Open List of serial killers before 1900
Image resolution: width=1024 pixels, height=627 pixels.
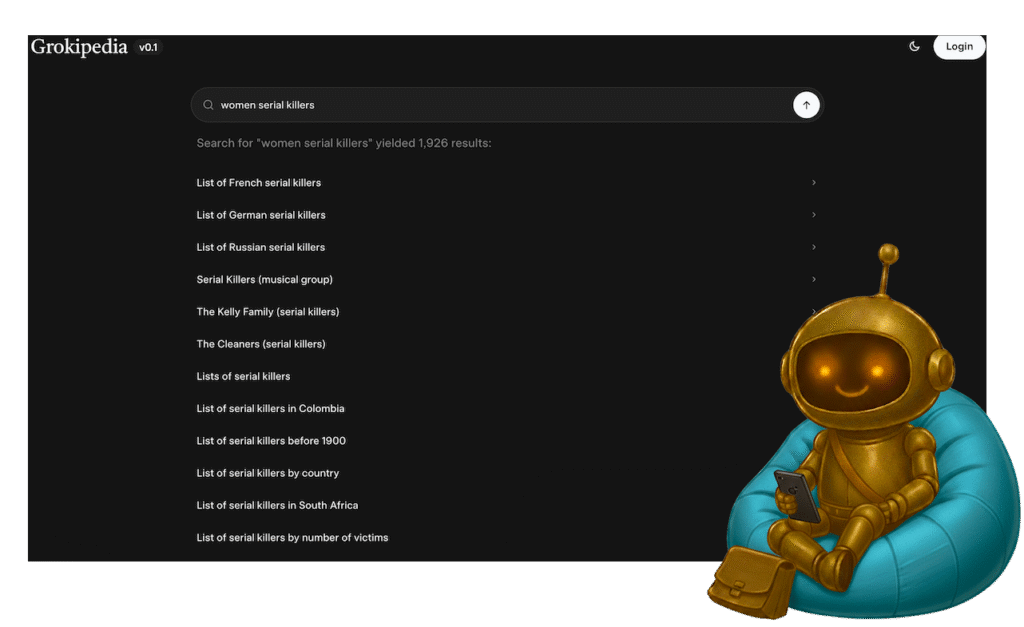tap(271, 440)
